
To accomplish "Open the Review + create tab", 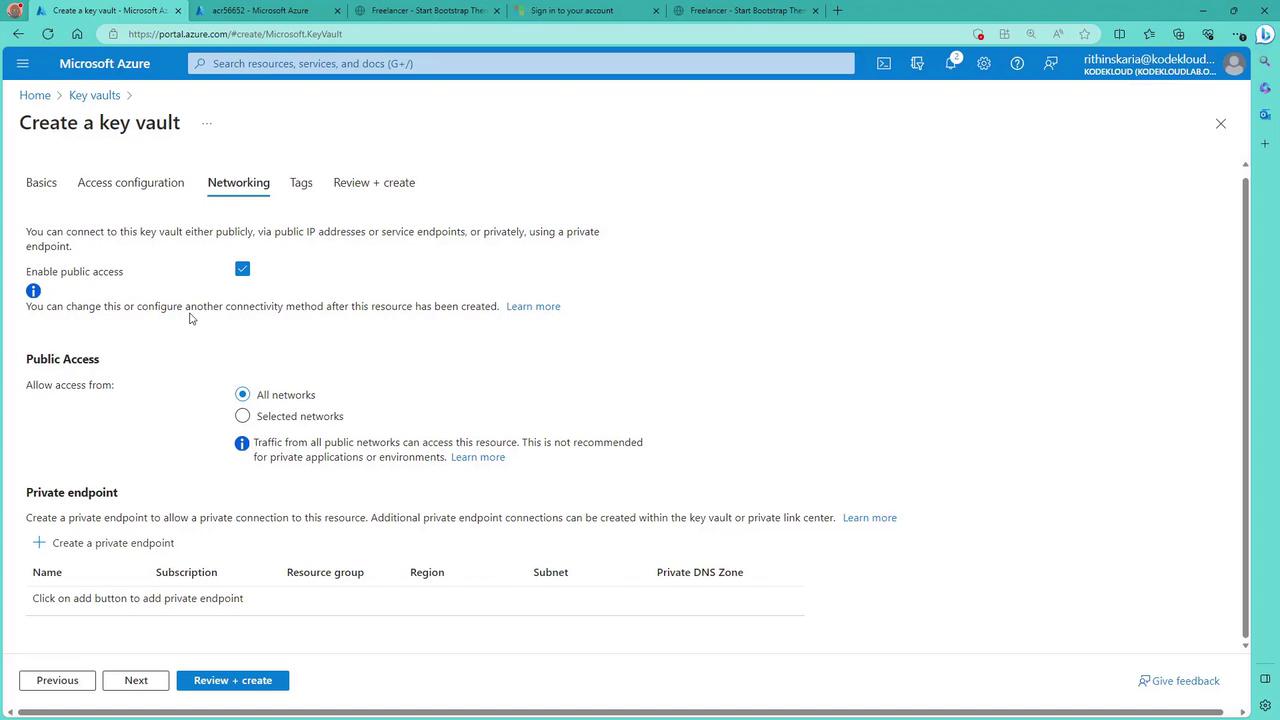I will (x=374, y=183).
